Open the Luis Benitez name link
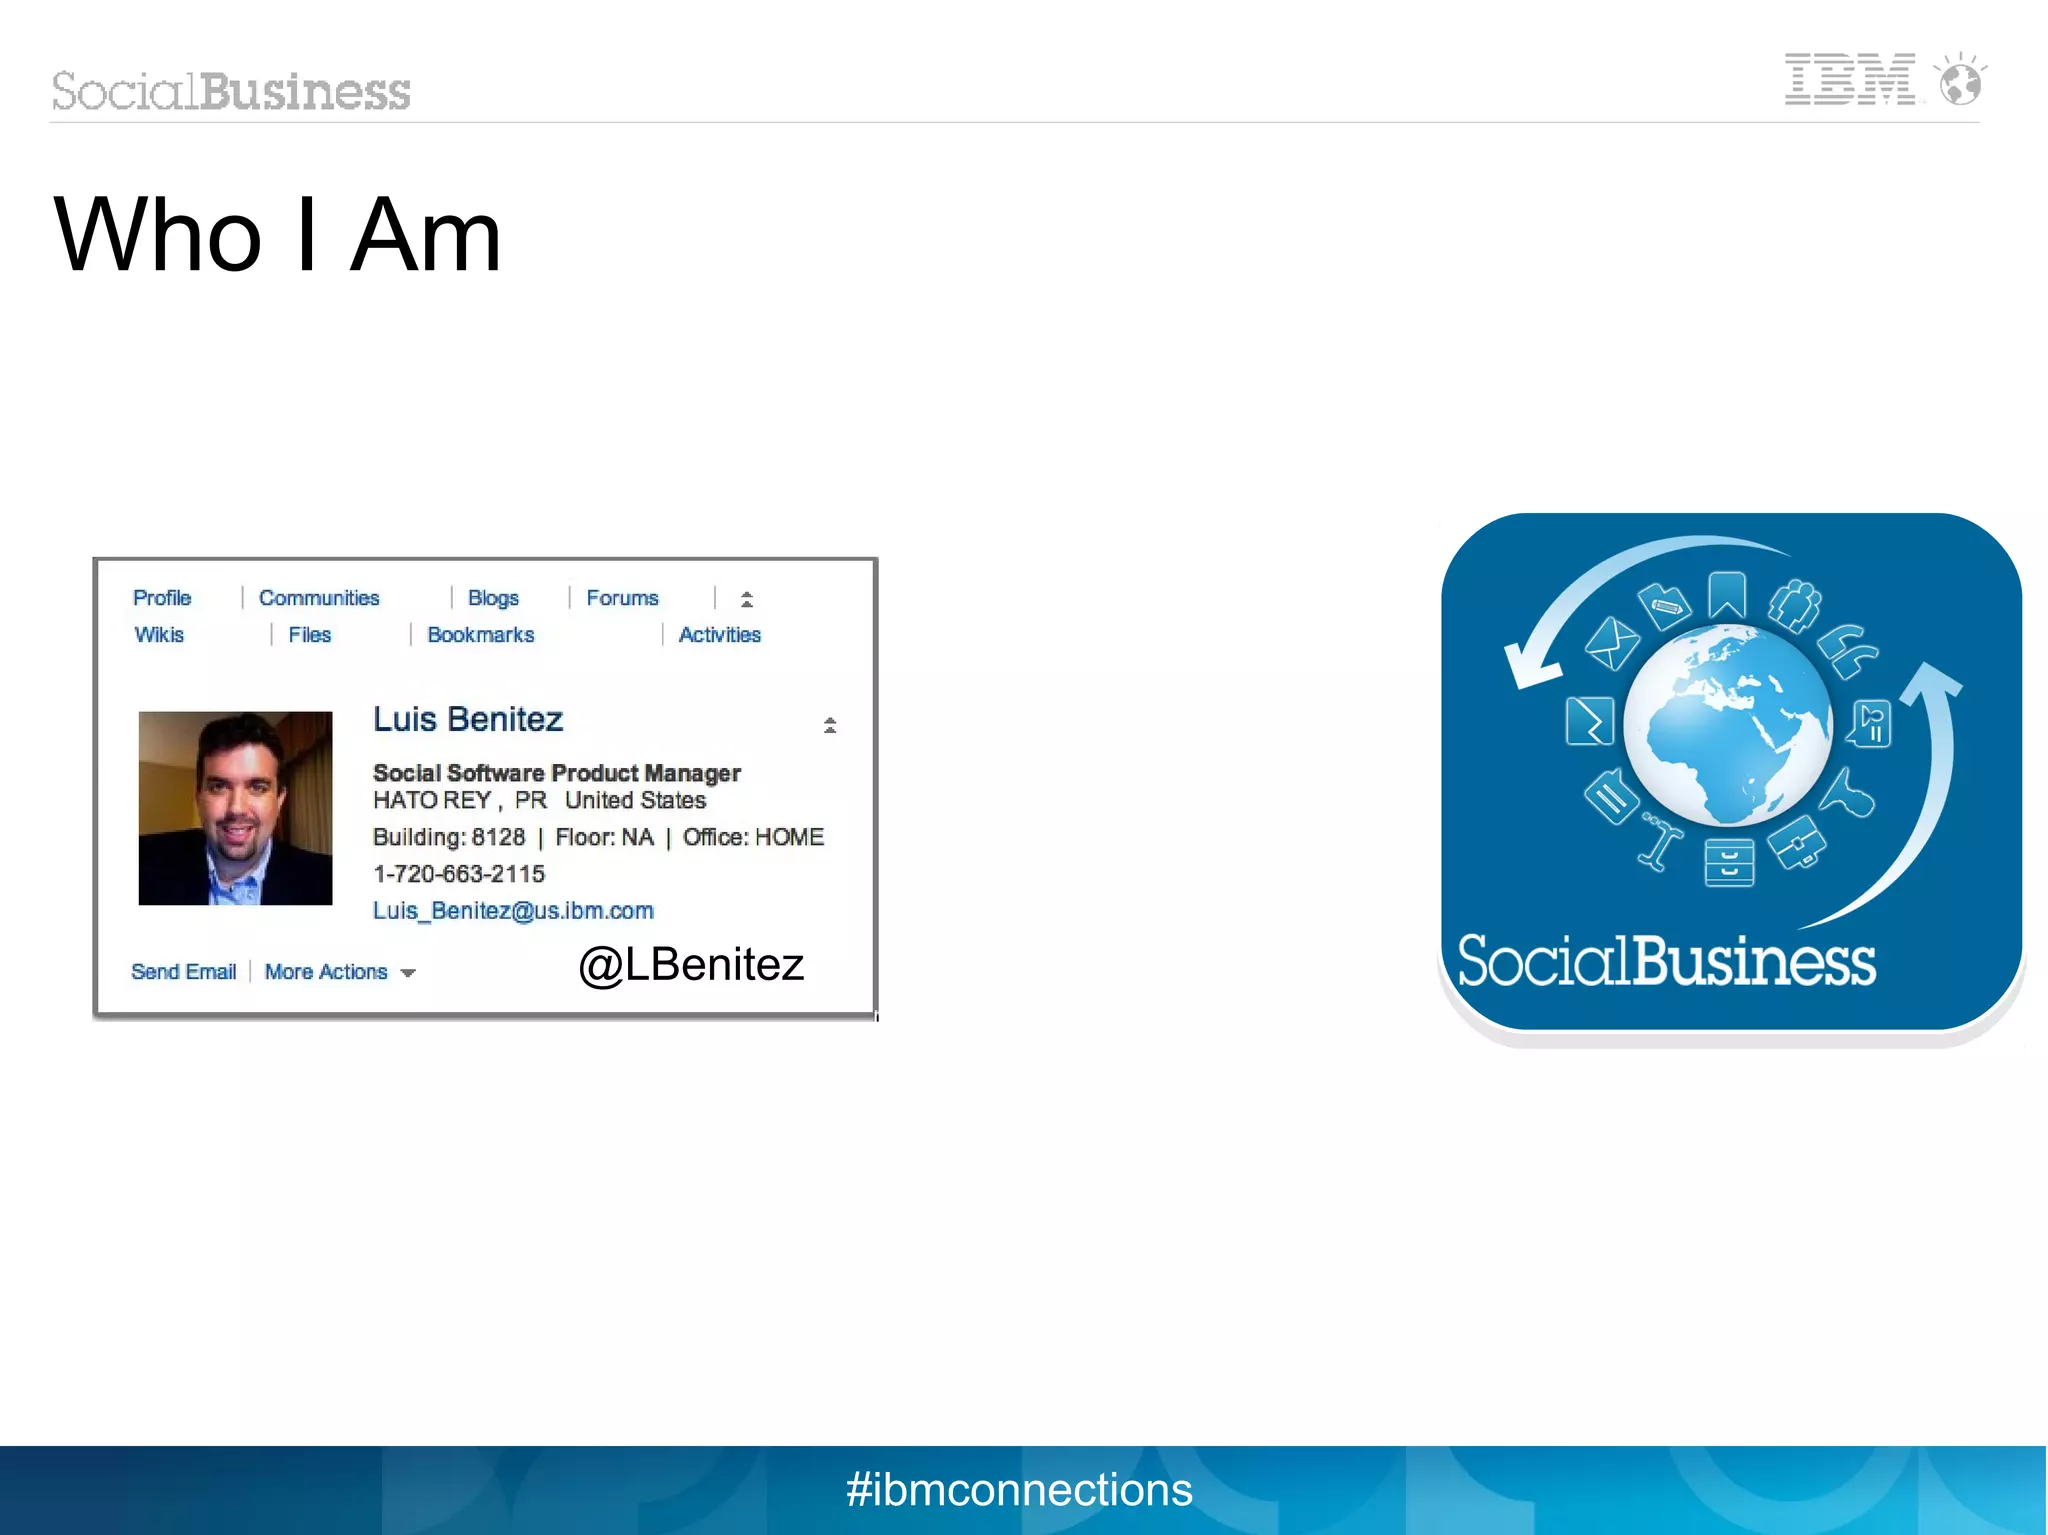The height and width of the screenshot is (1535, 2048). coord(467,720)
